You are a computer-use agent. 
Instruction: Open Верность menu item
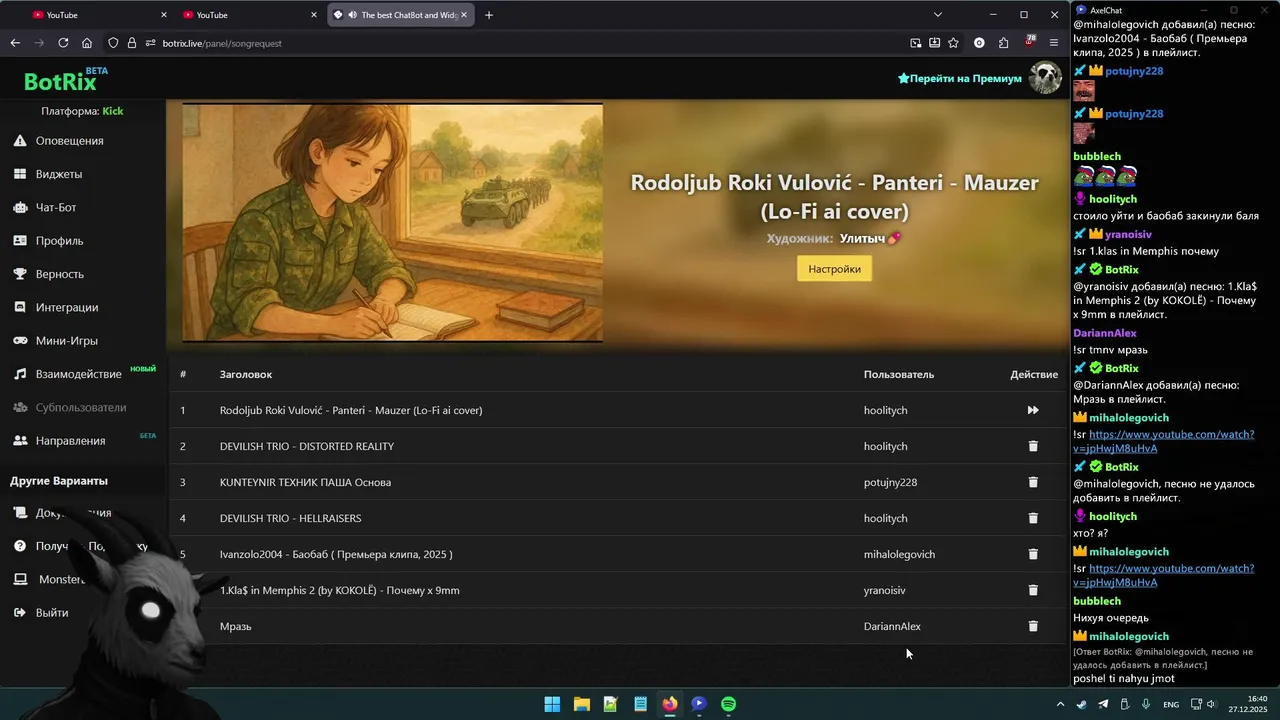[60, 274]
